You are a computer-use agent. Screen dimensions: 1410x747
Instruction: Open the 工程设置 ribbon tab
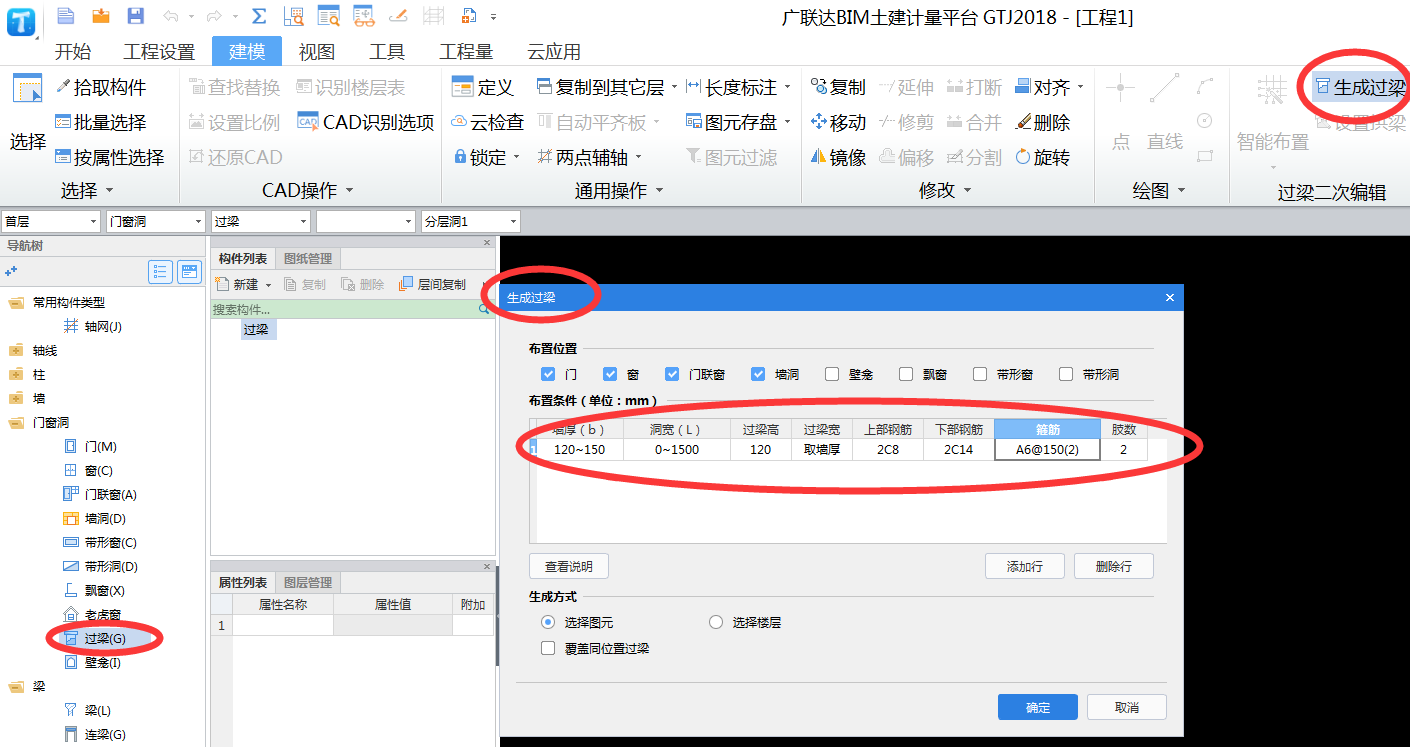[x=159, y=52]
